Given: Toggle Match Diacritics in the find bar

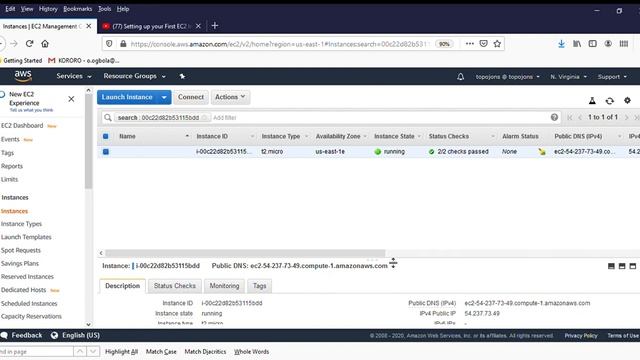Looking at the screenshot, I should tap(205, 351).
